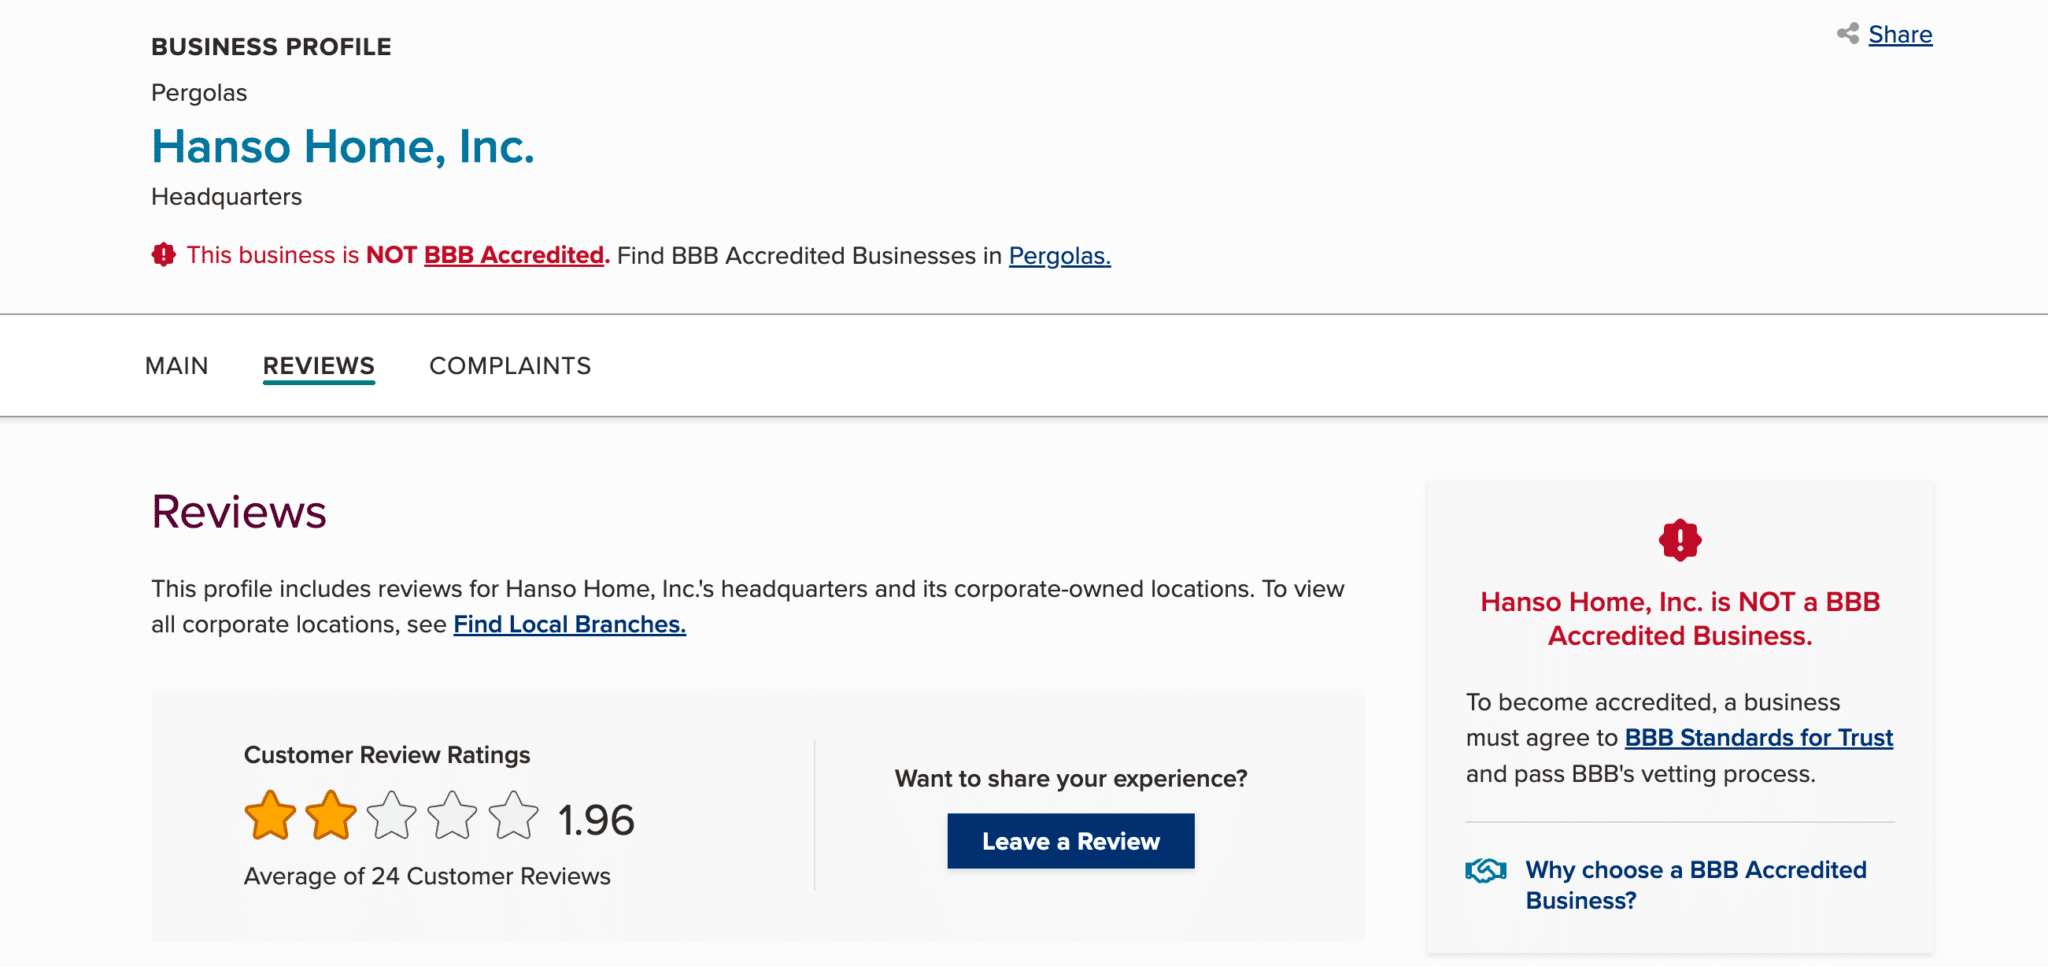Screen dimensions: 2048x967
Task: Click the second filled orange star
Action: click(x=331, y=816)
